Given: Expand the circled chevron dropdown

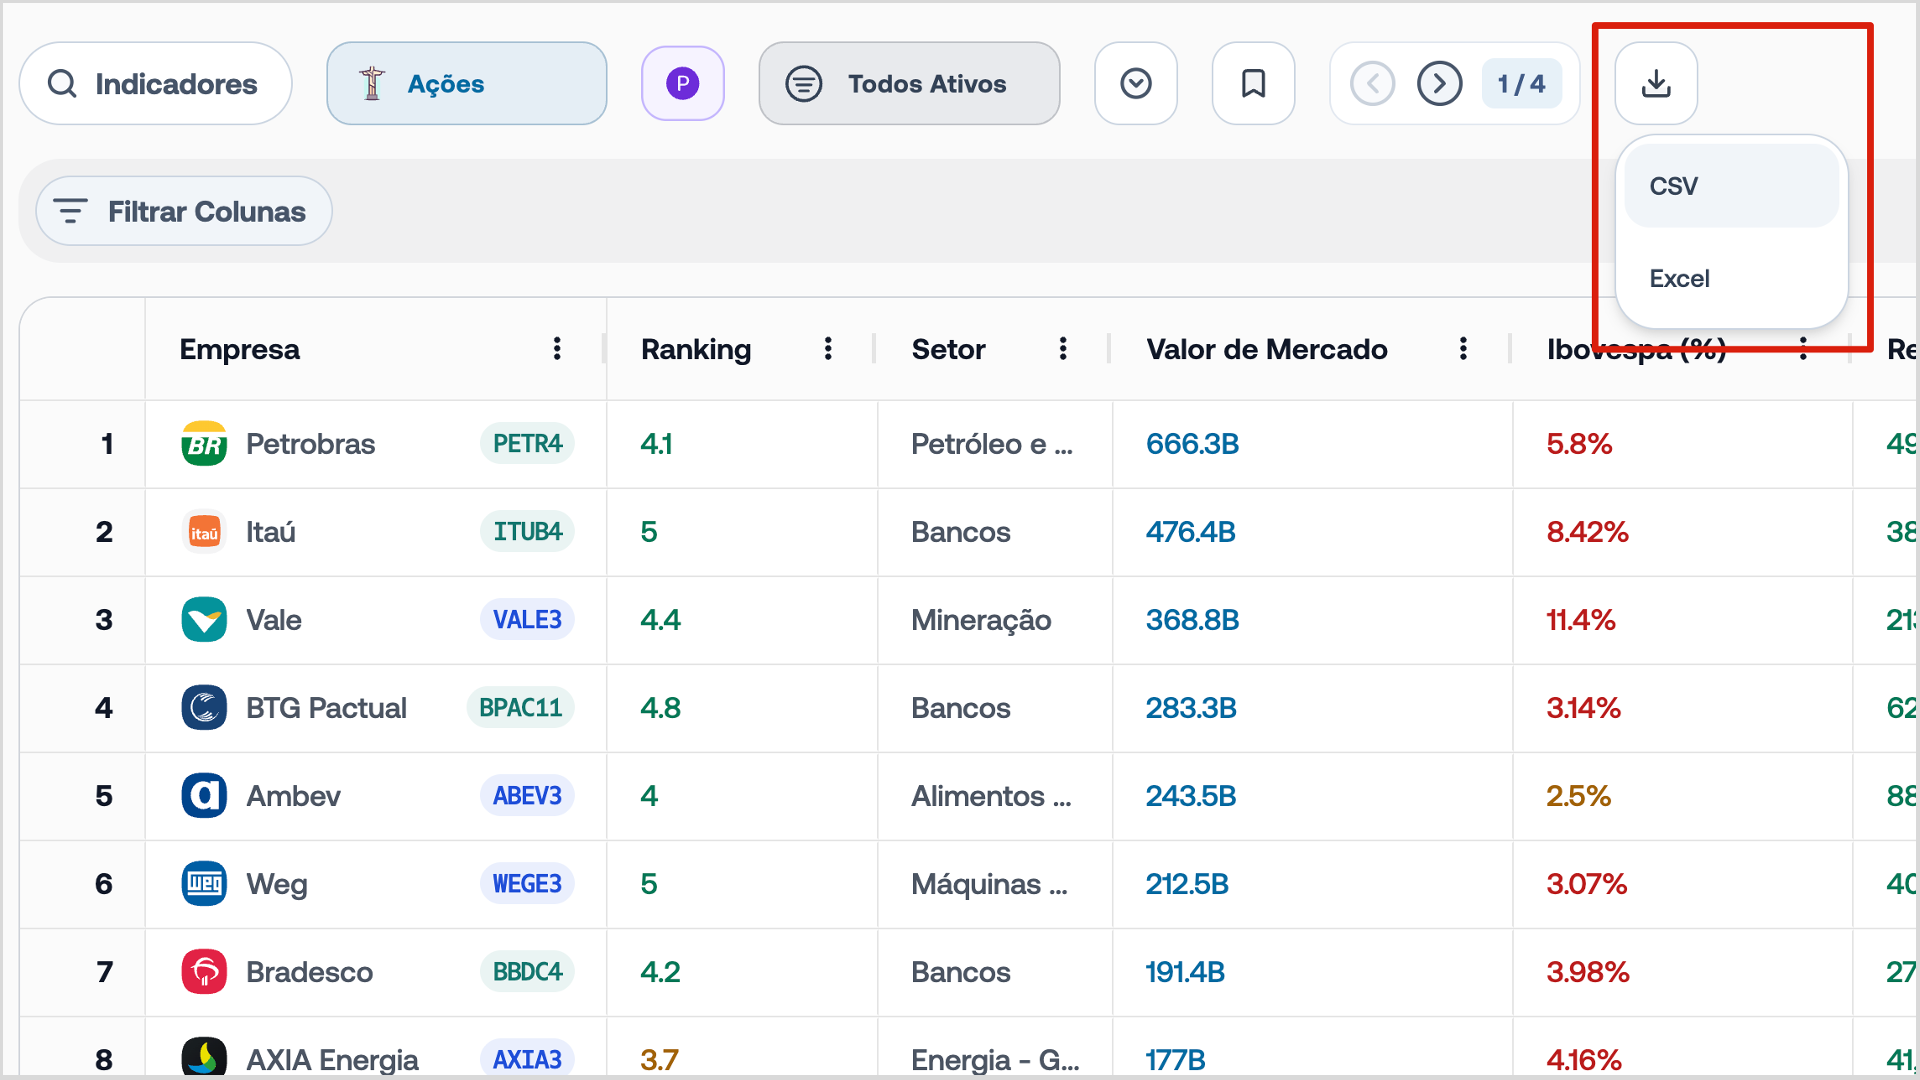Looking at the screenshot, I should pyautogui.click(x=1136, y=84).
